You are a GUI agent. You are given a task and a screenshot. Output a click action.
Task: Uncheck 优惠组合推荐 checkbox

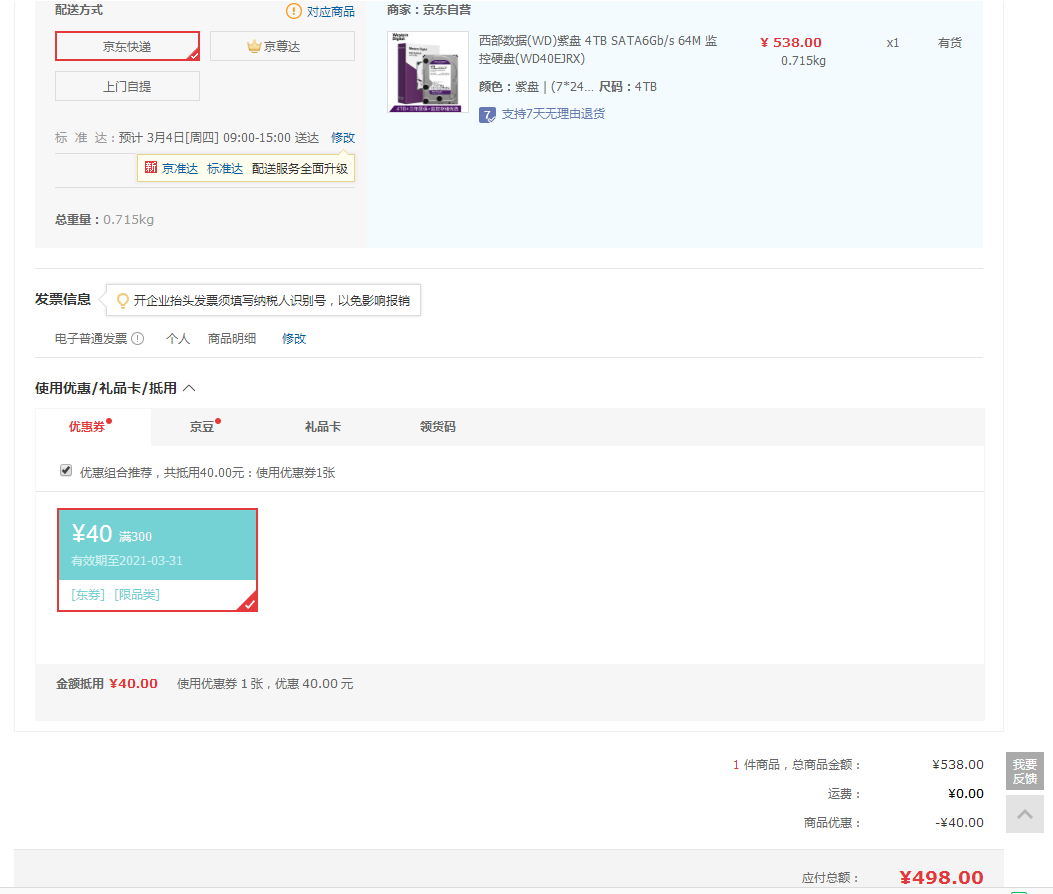[x=66, y=470]
